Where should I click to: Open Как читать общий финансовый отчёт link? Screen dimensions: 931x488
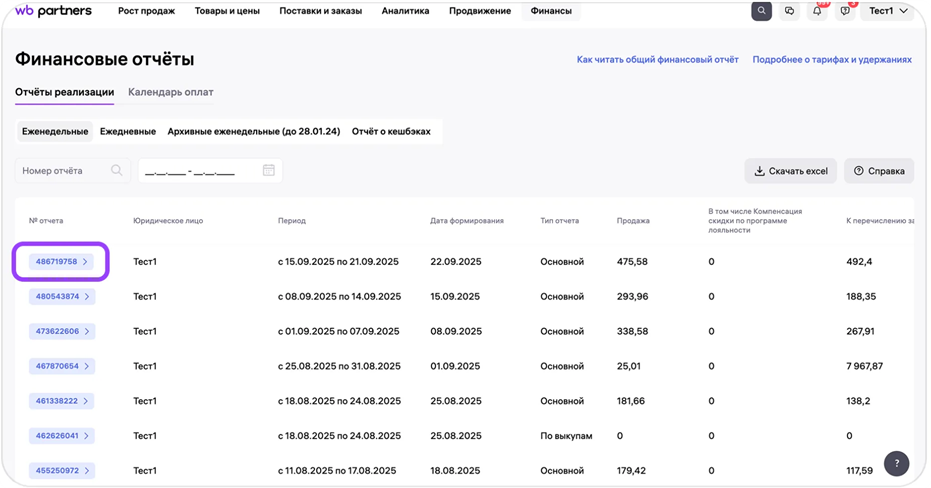(x=657, y=60)
